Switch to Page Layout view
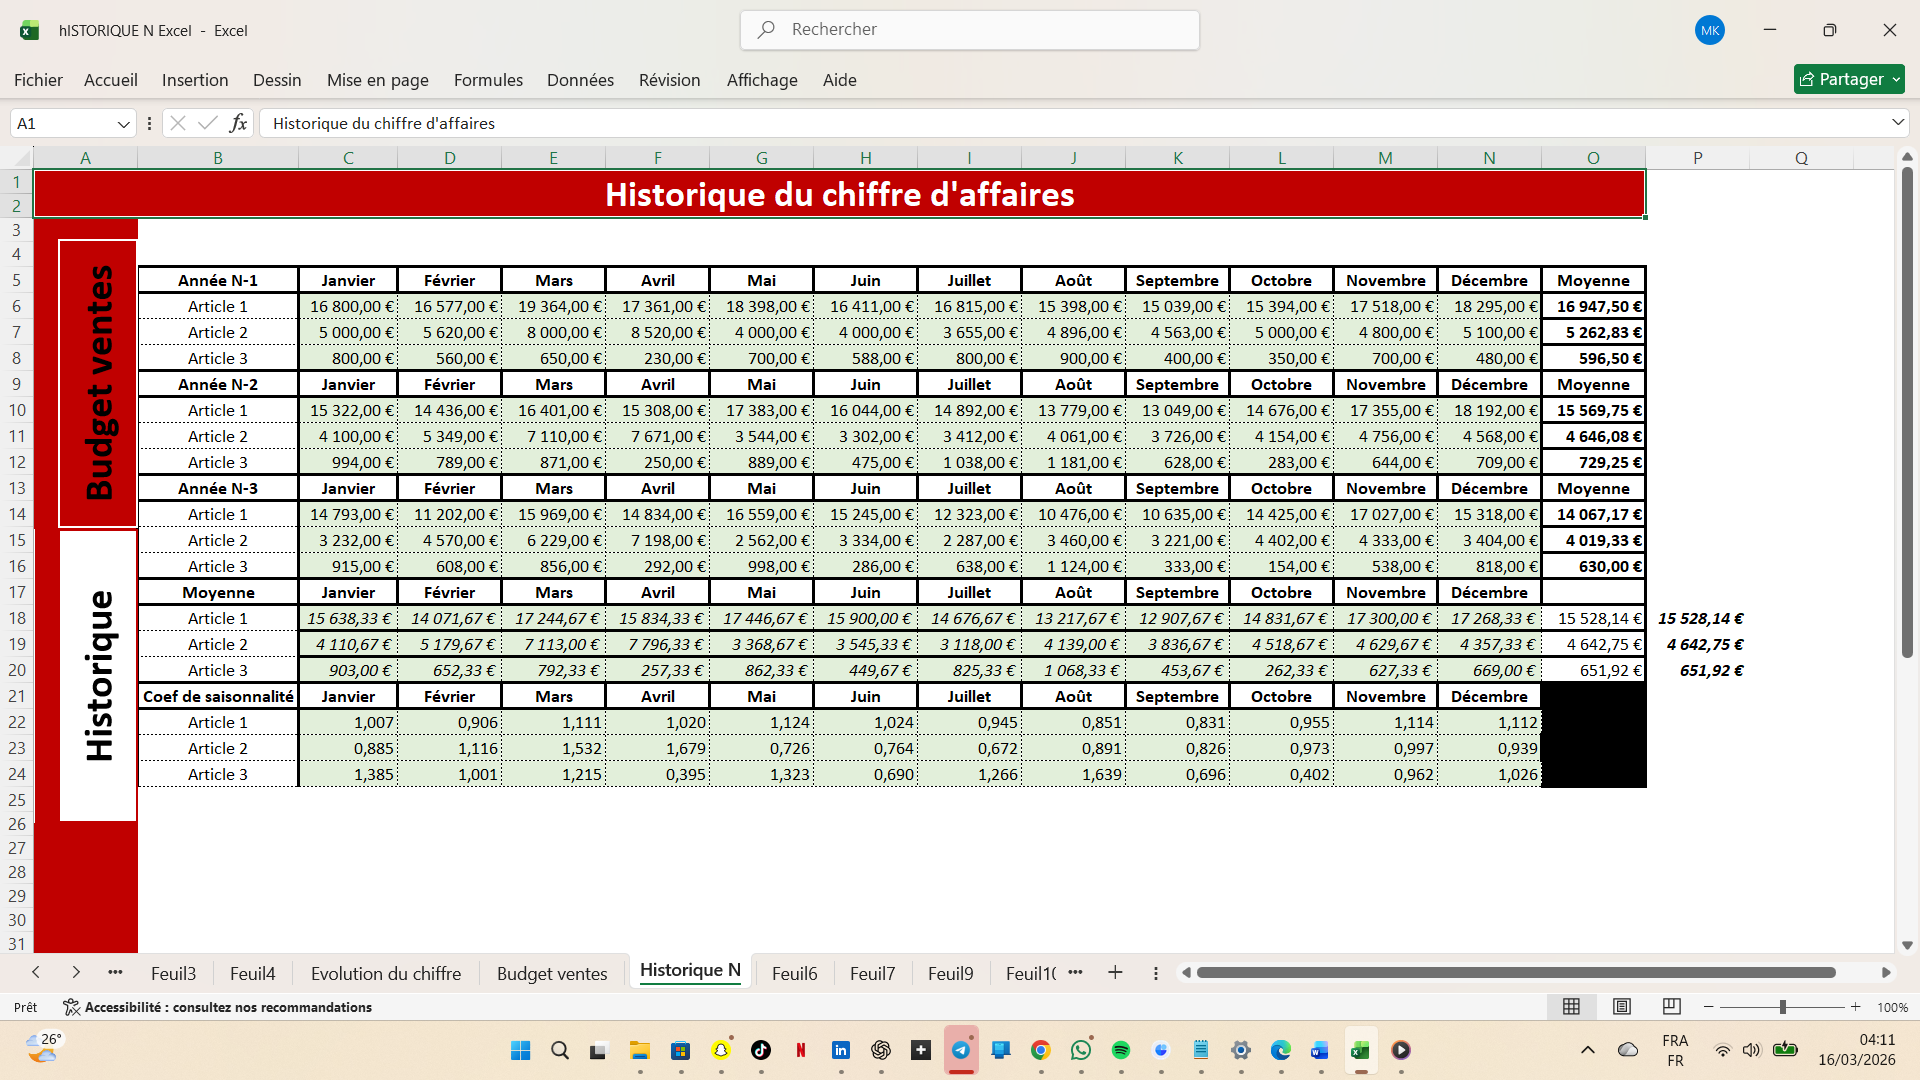This screenshot has height=1080, width=1920. 1622,1007
